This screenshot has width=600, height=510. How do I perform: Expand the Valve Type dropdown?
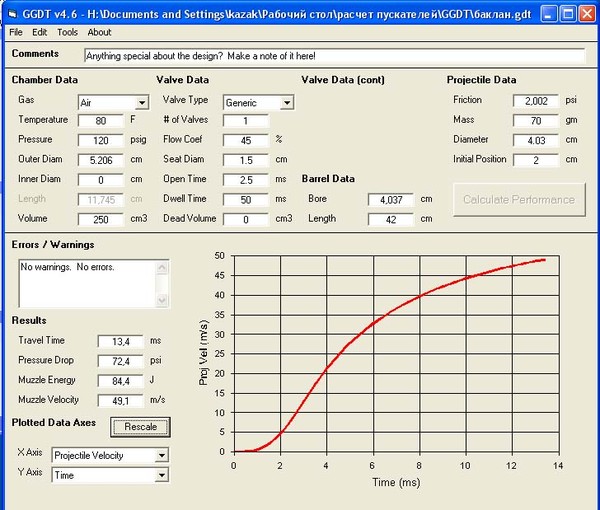click(x=287, y=103)
